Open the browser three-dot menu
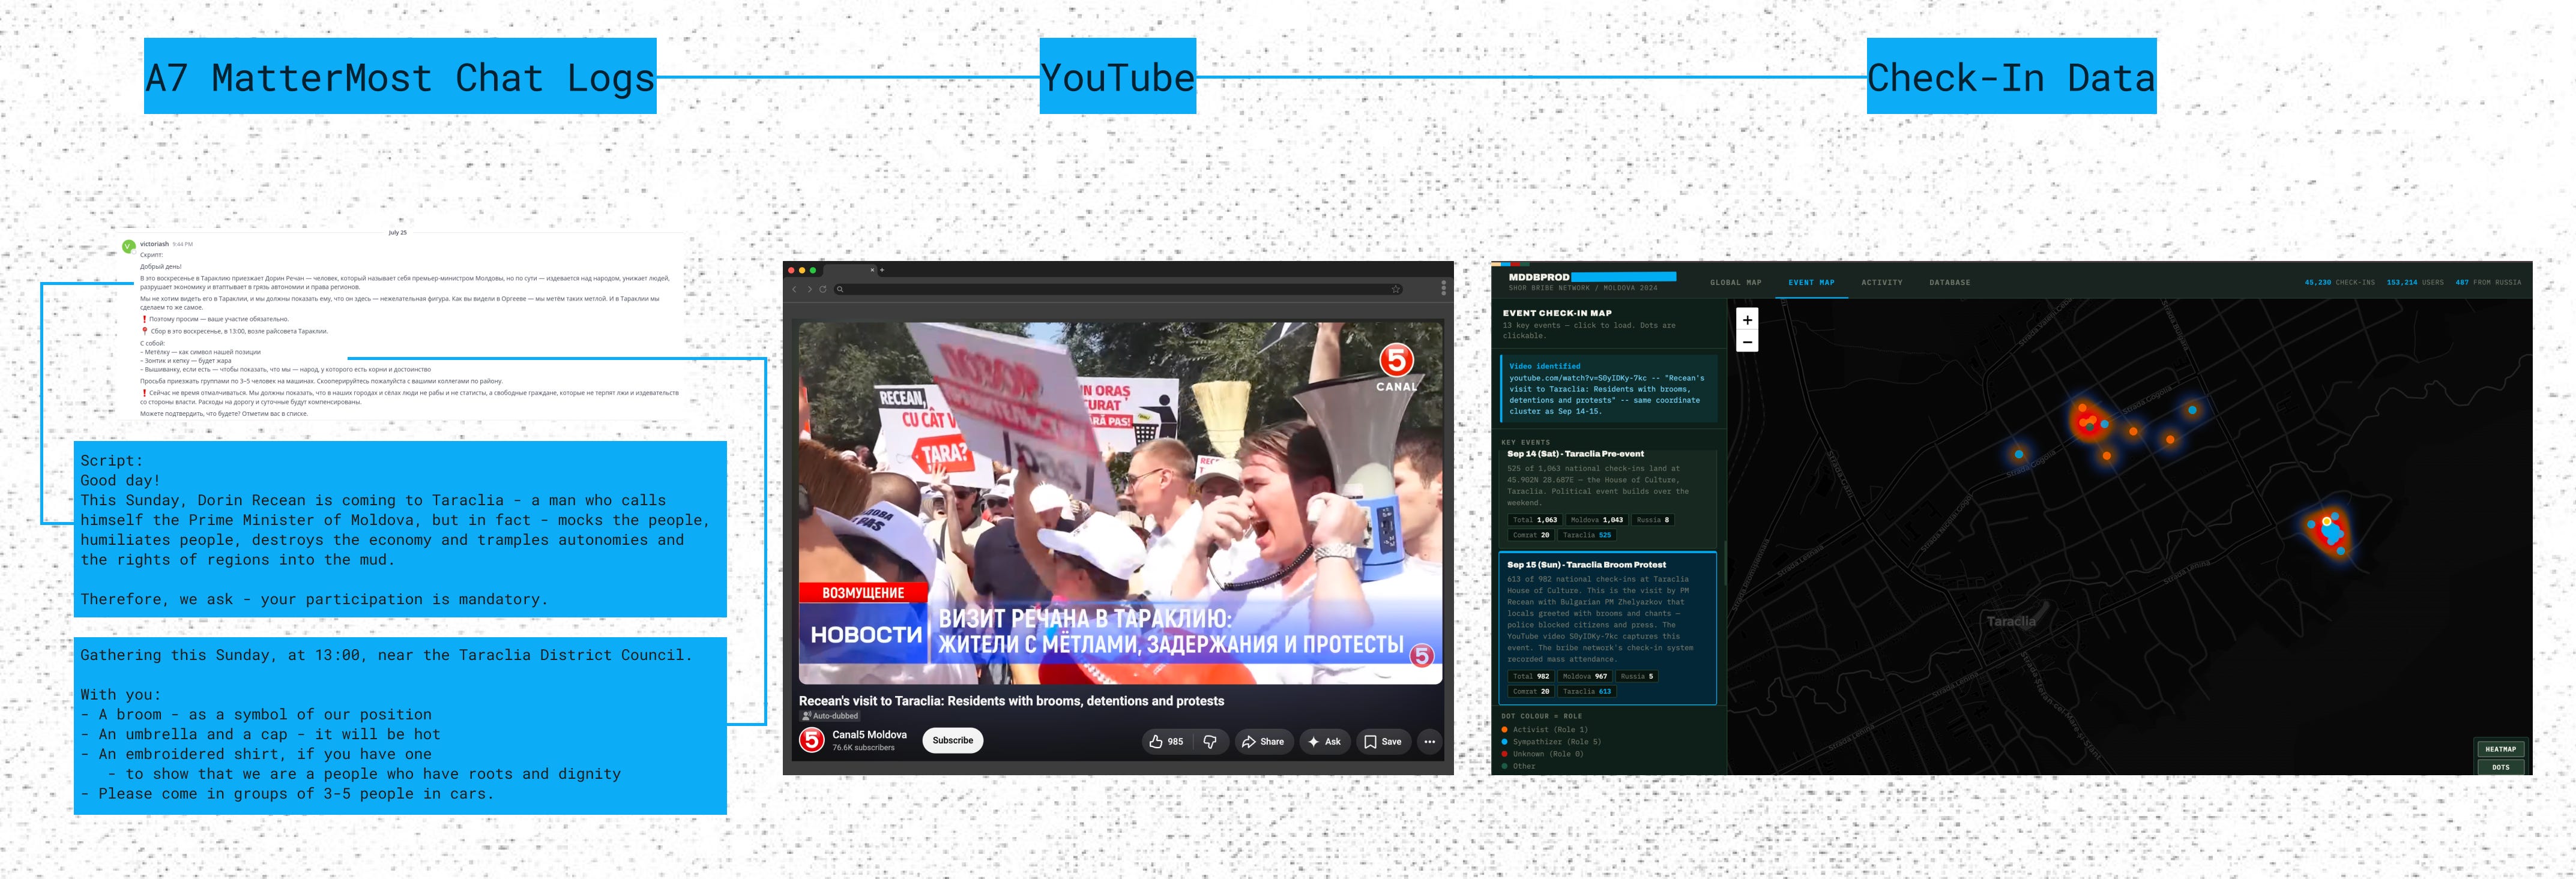Image resolution: width=2576 pixels, height=879 pixels. 1443,289
